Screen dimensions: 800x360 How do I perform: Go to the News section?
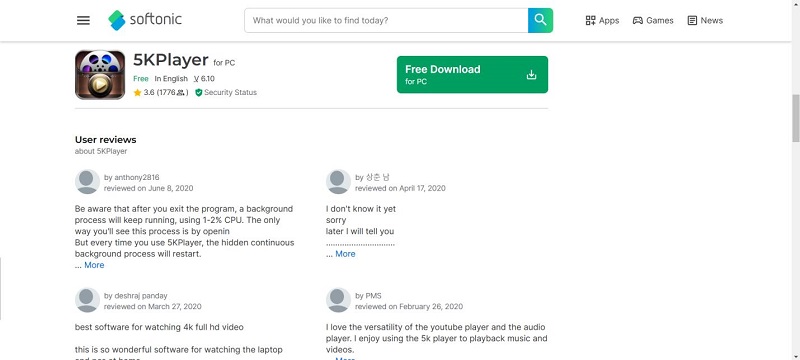tap(705, 20)
